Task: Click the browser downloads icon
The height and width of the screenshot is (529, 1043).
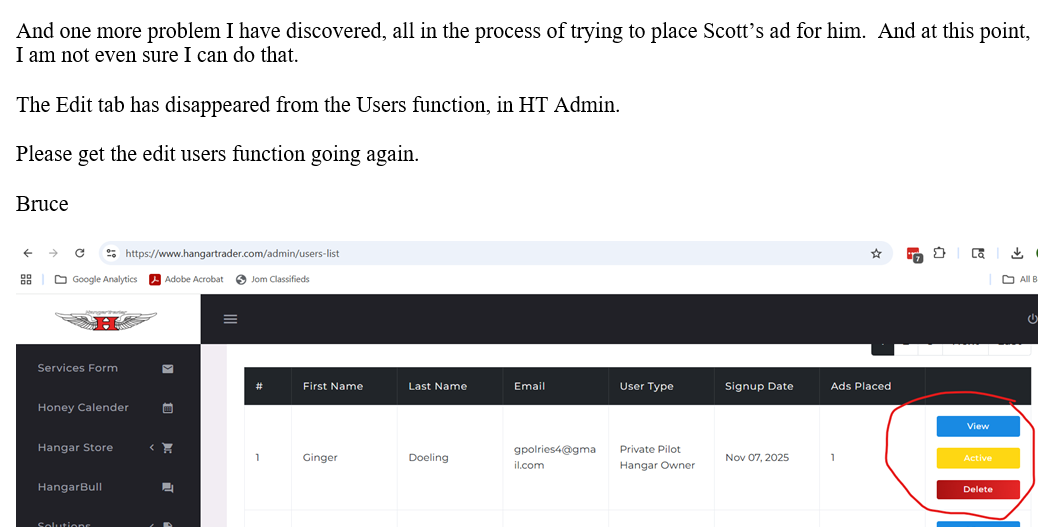Action: [x=1017, y=254]
